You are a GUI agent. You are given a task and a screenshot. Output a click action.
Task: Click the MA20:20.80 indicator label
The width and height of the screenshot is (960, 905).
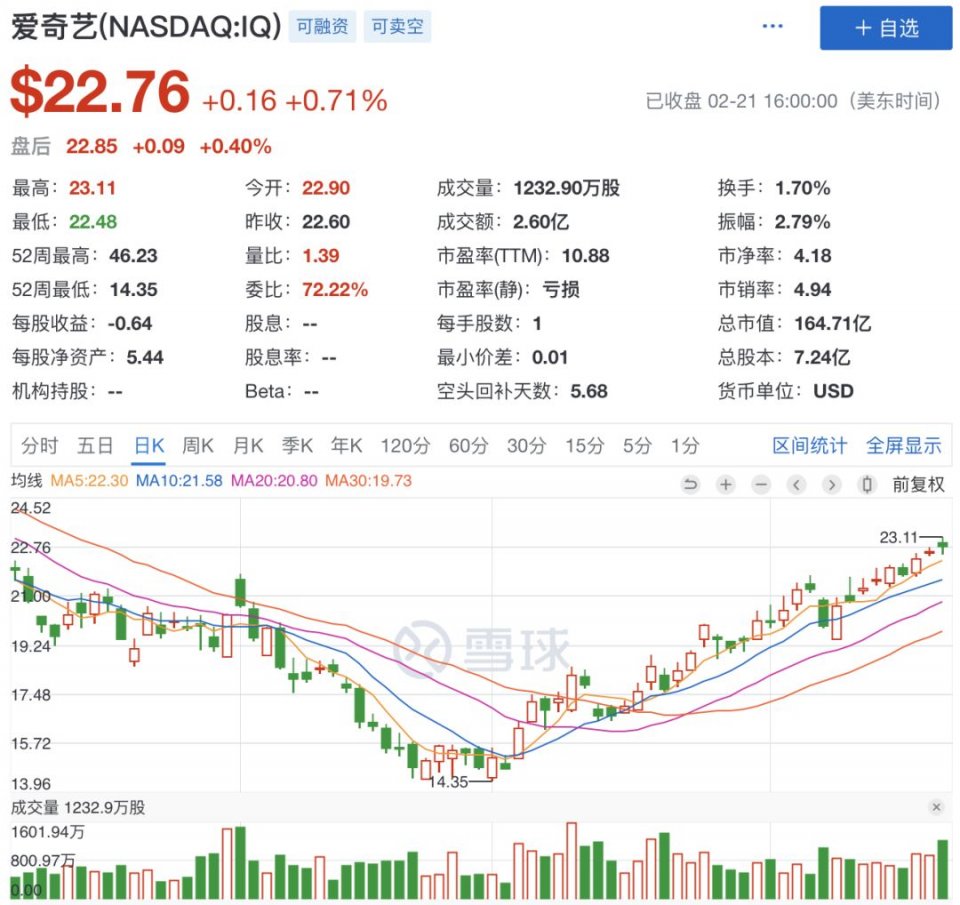(274, 481)
